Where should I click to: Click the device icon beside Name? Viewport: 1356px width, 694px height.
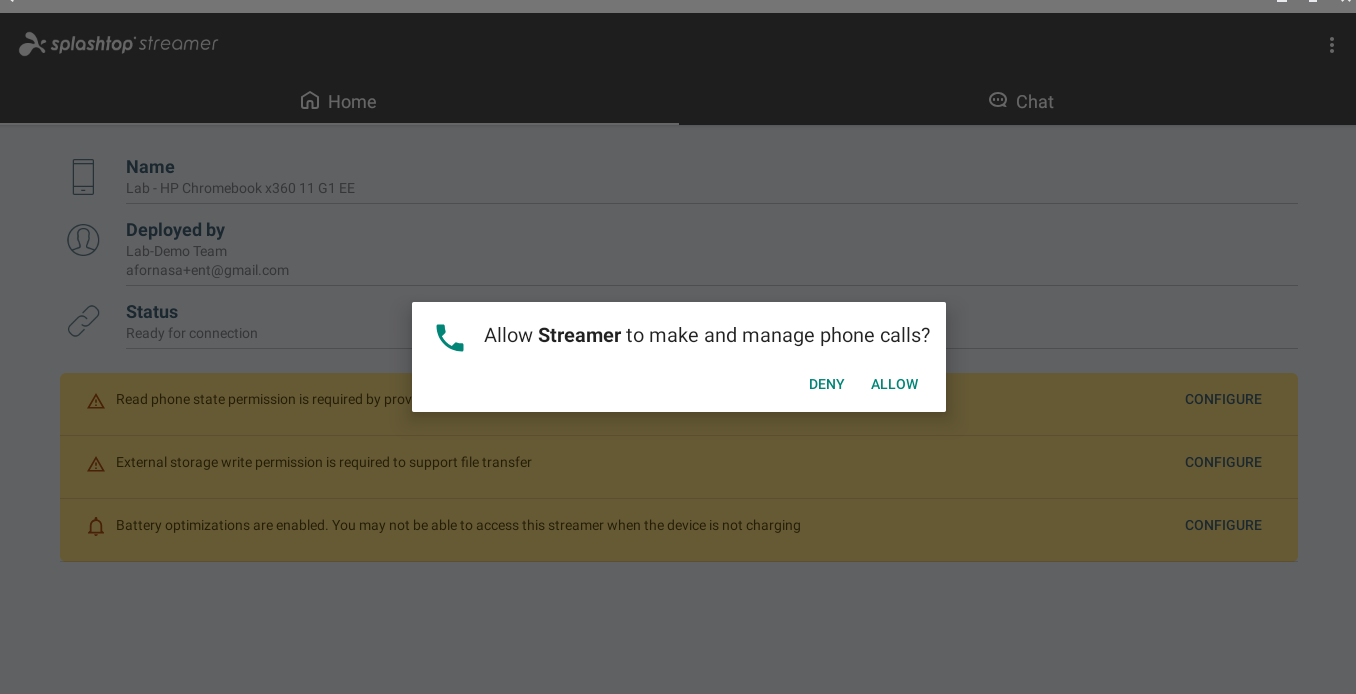(x=83, y=177)
